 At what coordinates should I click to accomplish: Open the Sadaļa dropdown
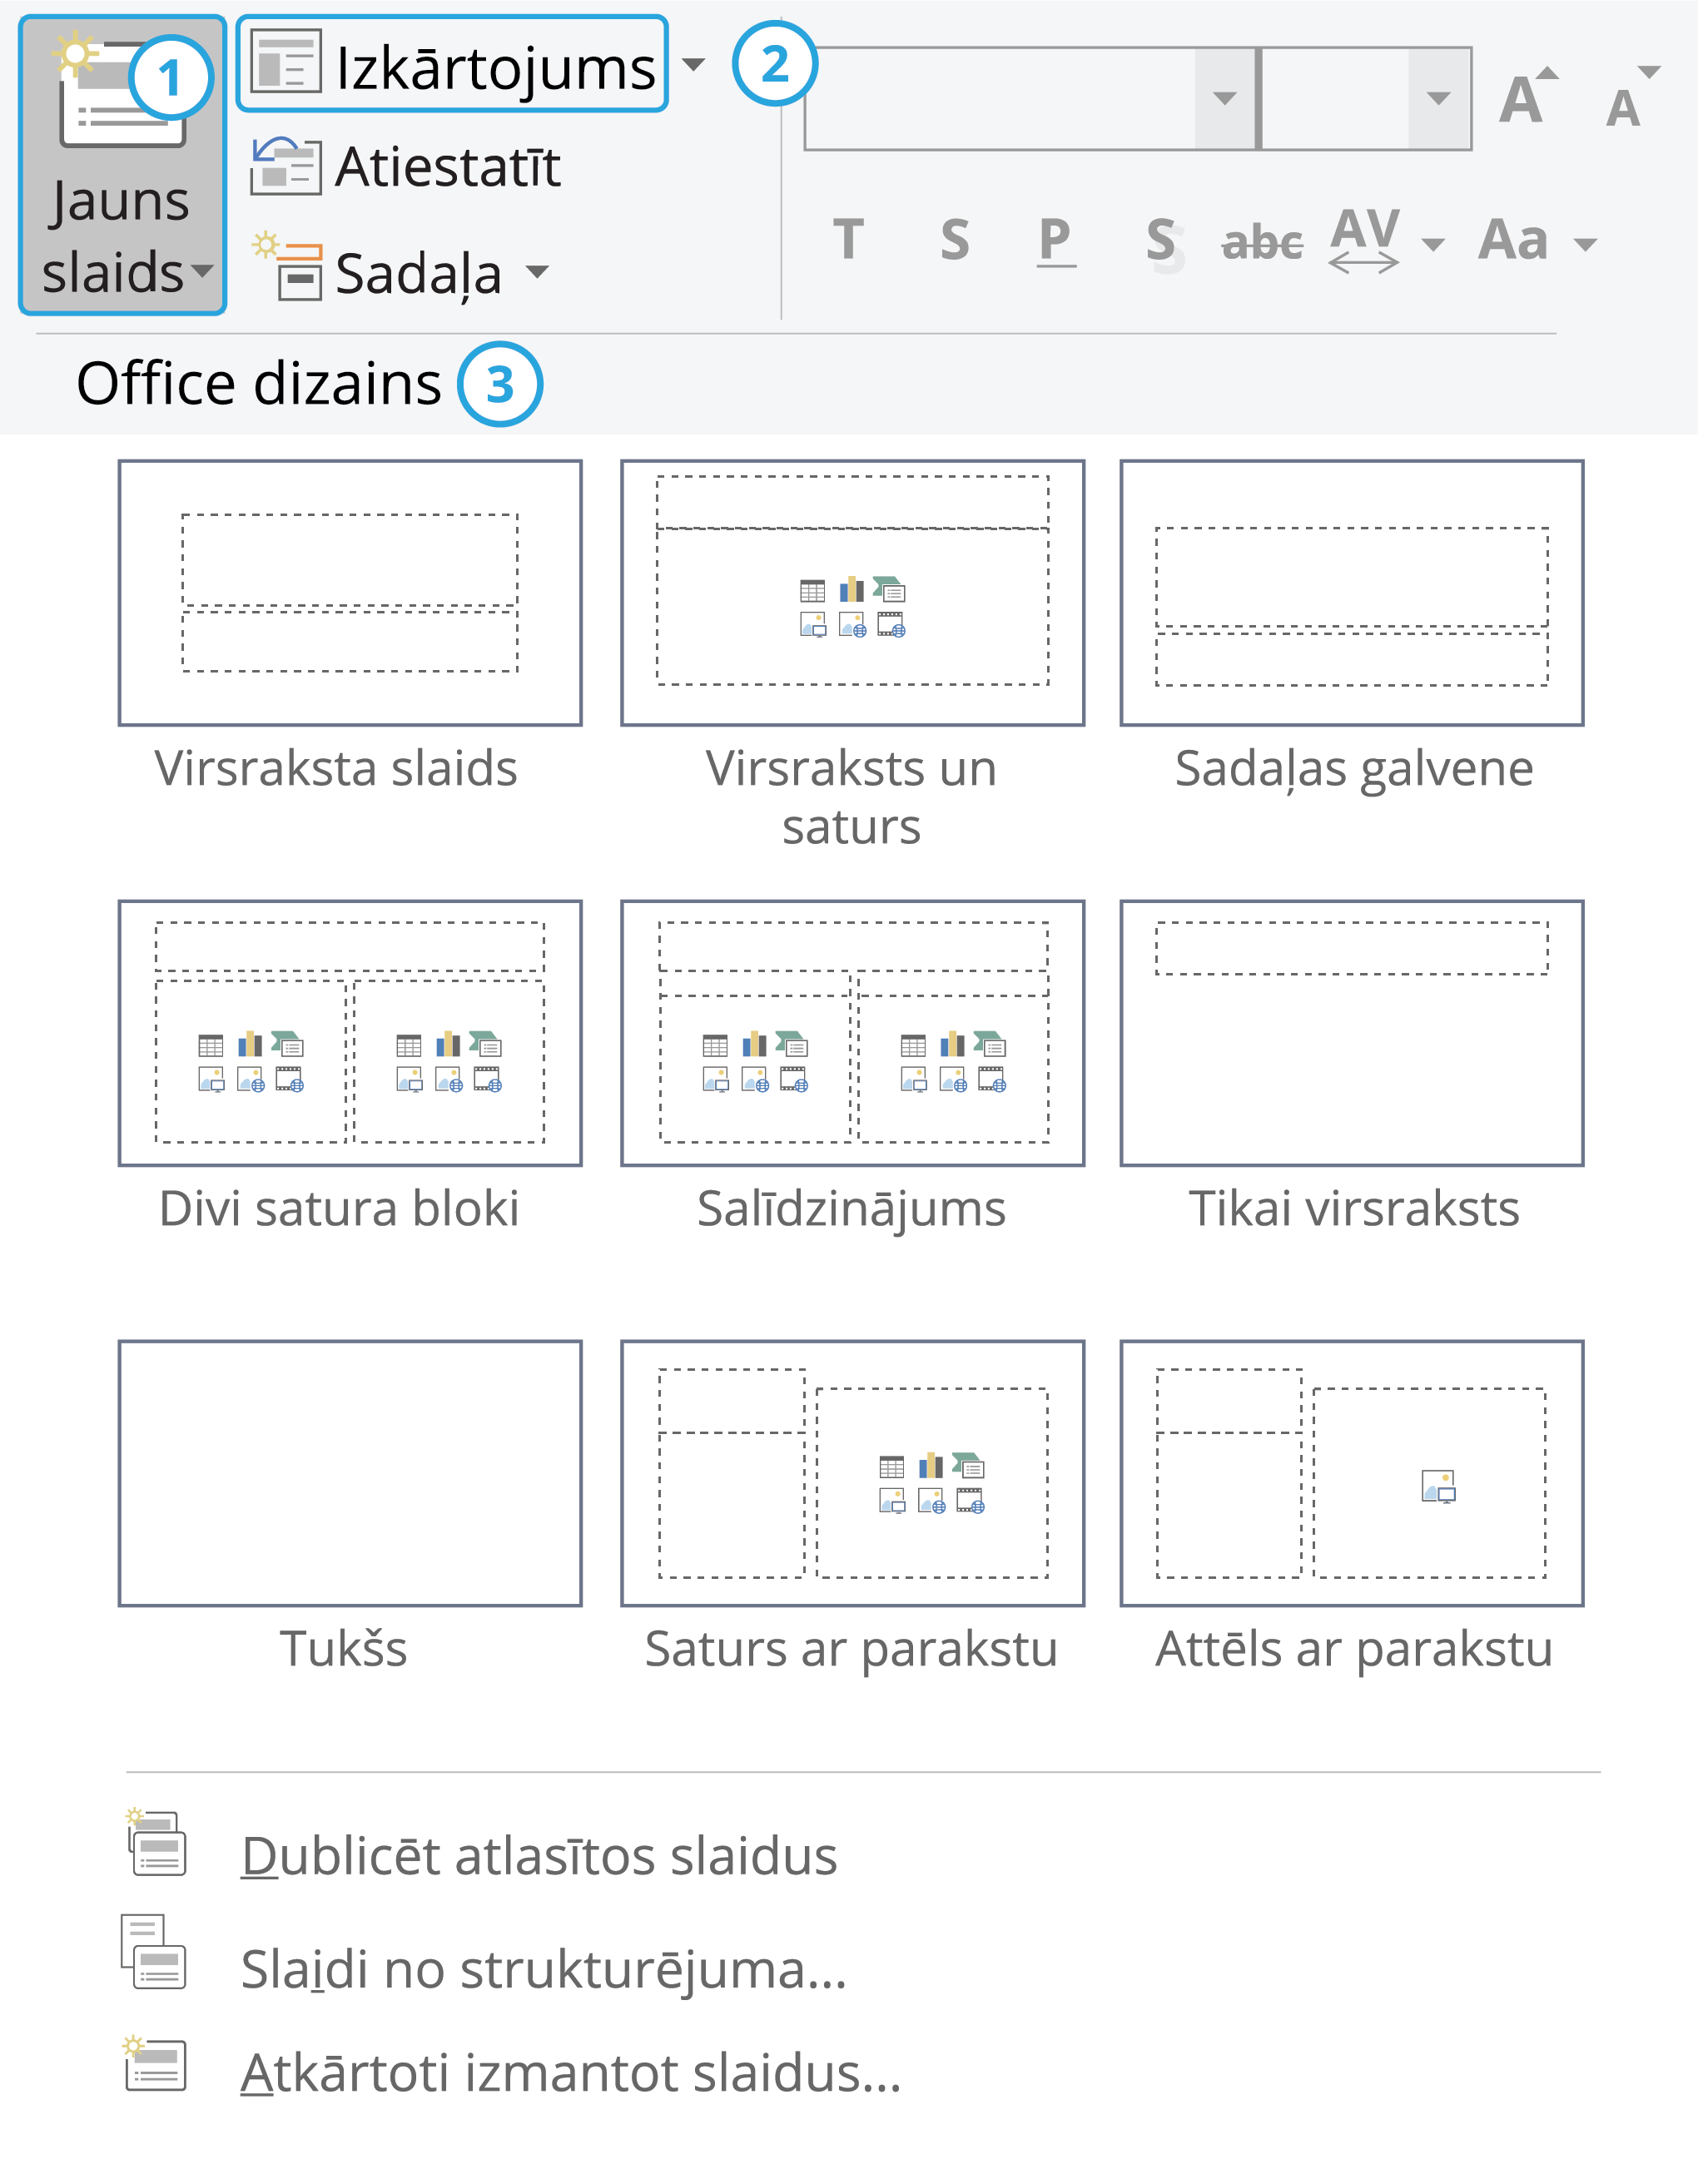tap(539, 272)
